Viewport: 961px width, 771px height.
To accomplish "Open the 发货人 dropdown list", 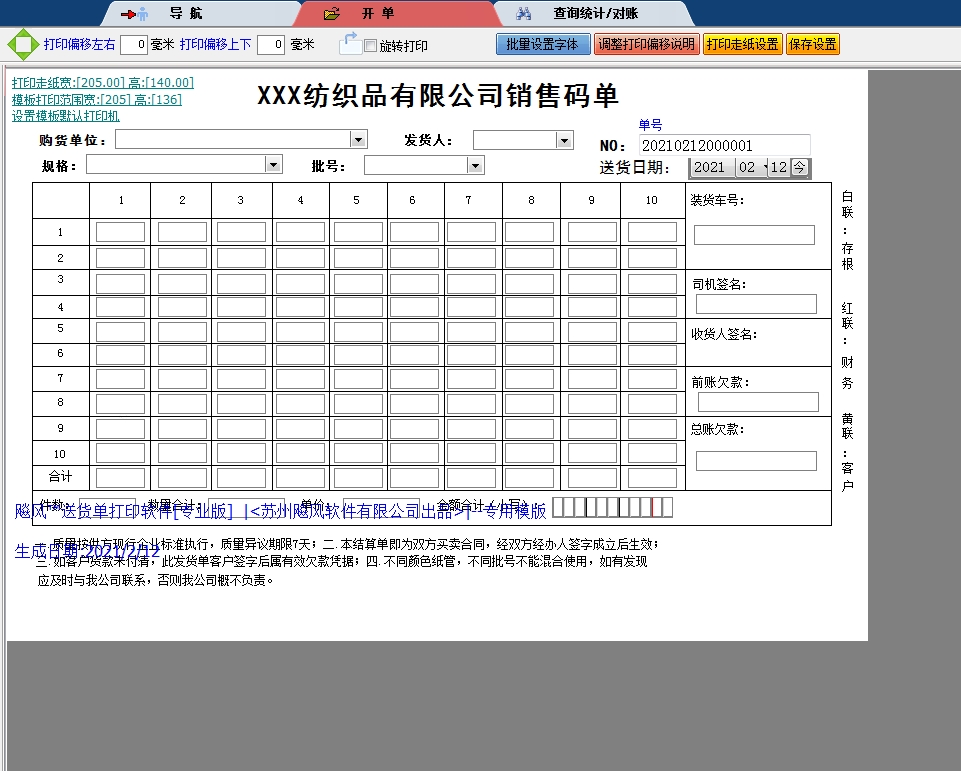I will click(564, 141).
